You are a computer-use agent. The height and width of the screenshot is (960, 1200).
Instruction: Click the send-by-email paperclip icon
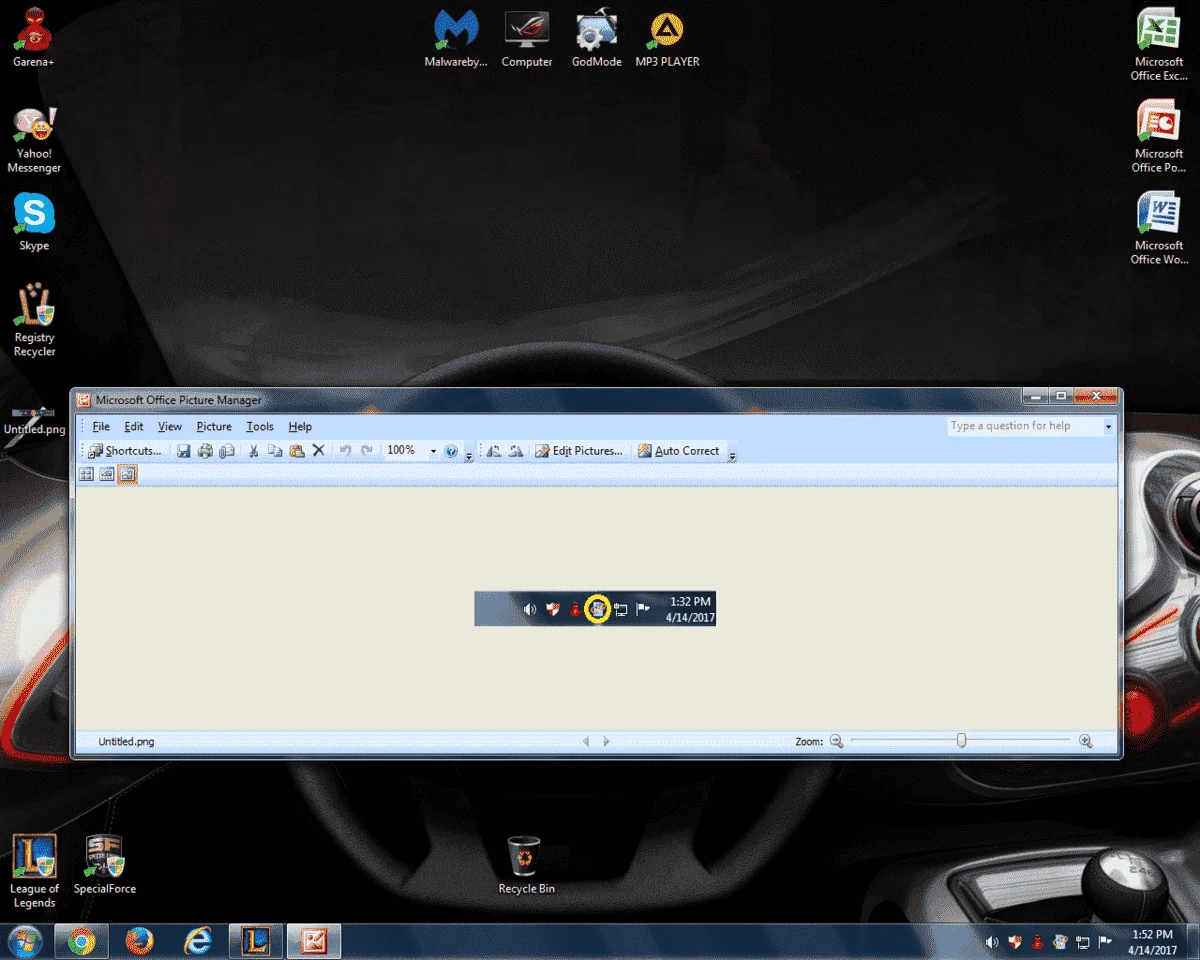(x=226, y=451)
